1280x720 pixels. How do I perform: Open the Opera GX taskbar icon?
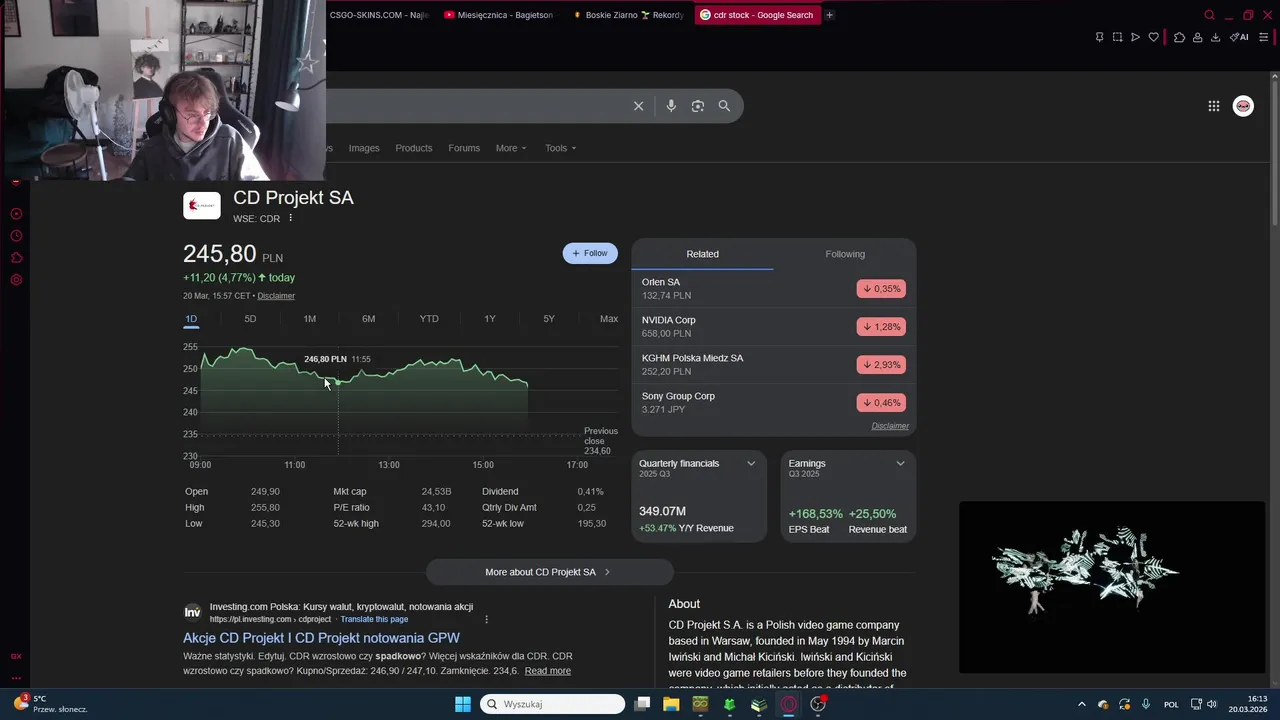[789, 704]
